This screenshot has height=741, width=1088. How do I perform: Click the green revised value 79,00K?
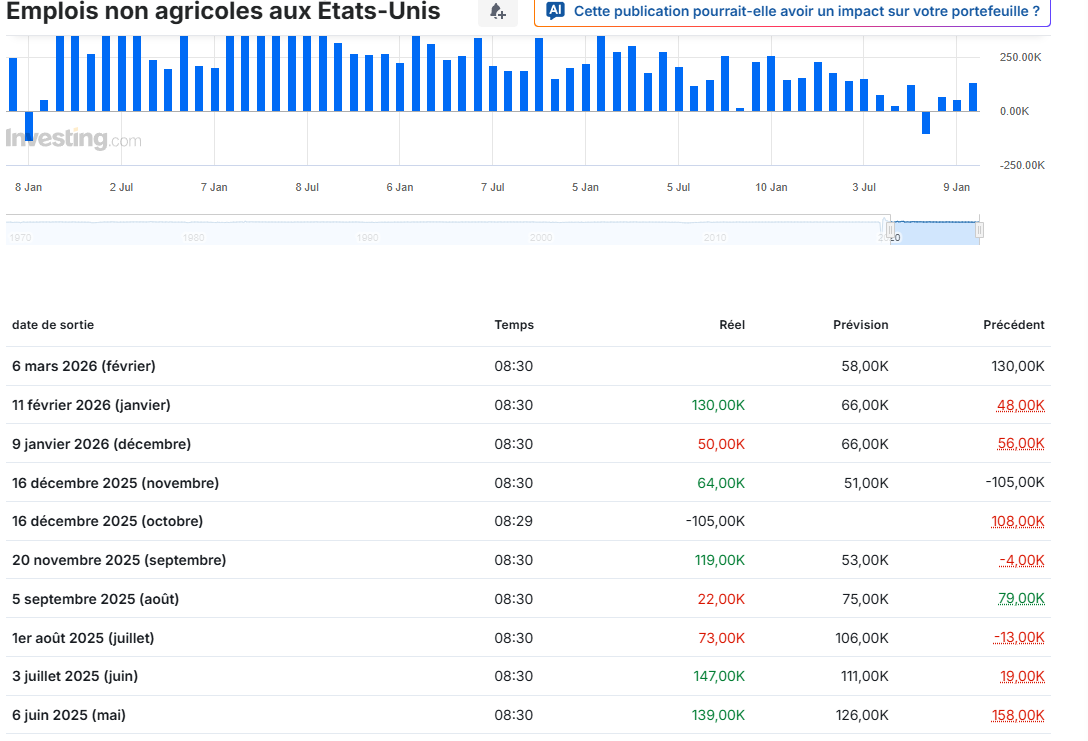coord(1021,598)
